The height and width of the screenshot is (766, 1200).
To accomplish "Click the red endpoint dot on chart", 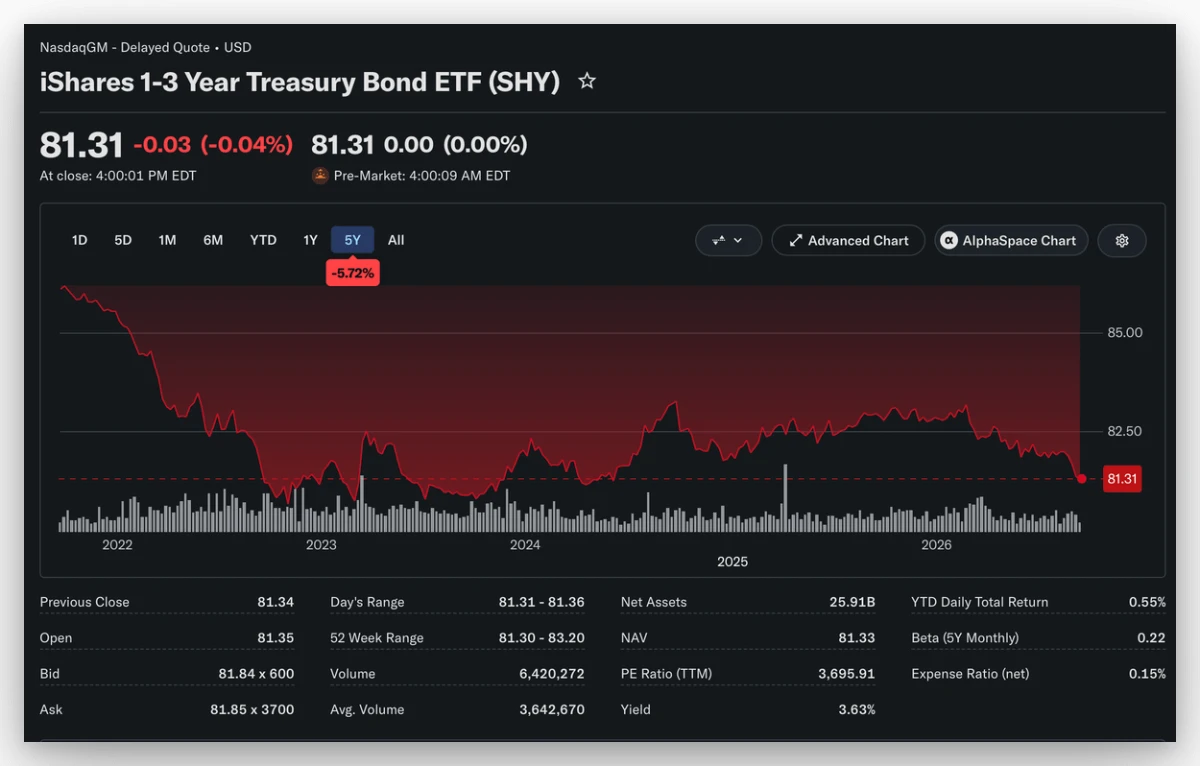I will pos(1082,479).
